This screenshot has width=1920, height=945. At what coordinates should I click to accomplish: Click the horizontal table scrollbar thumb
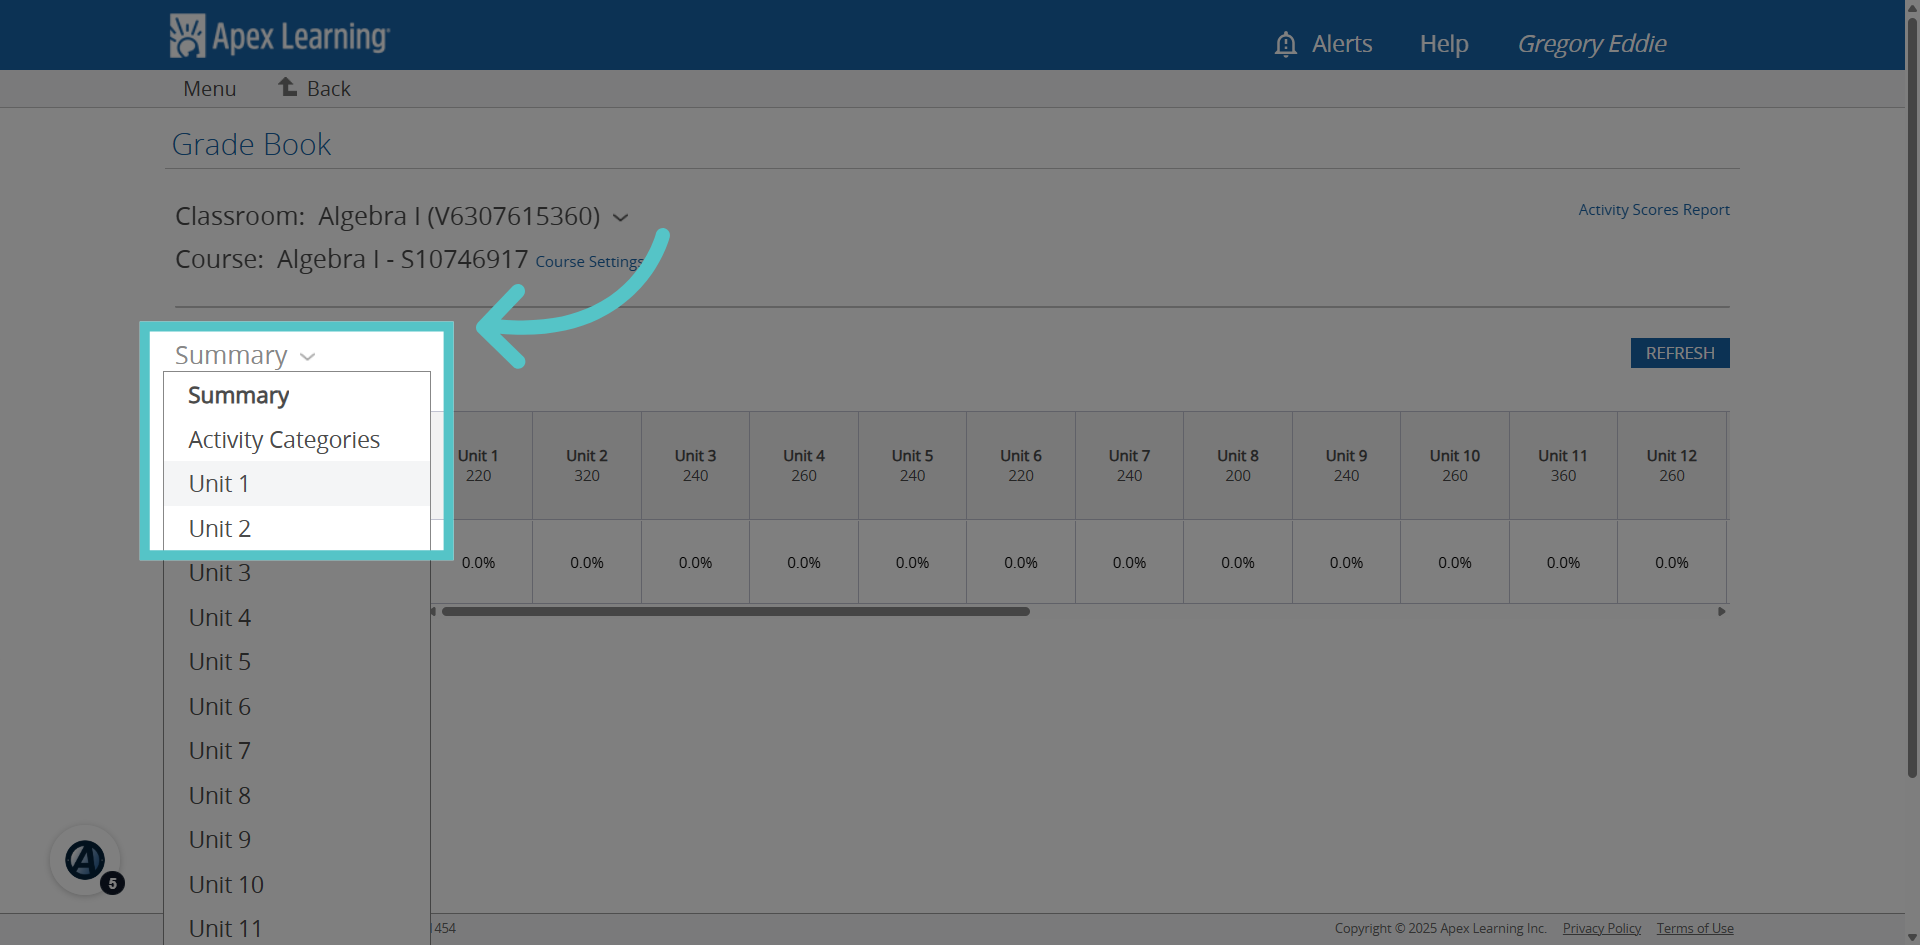[x=736, y=611]
